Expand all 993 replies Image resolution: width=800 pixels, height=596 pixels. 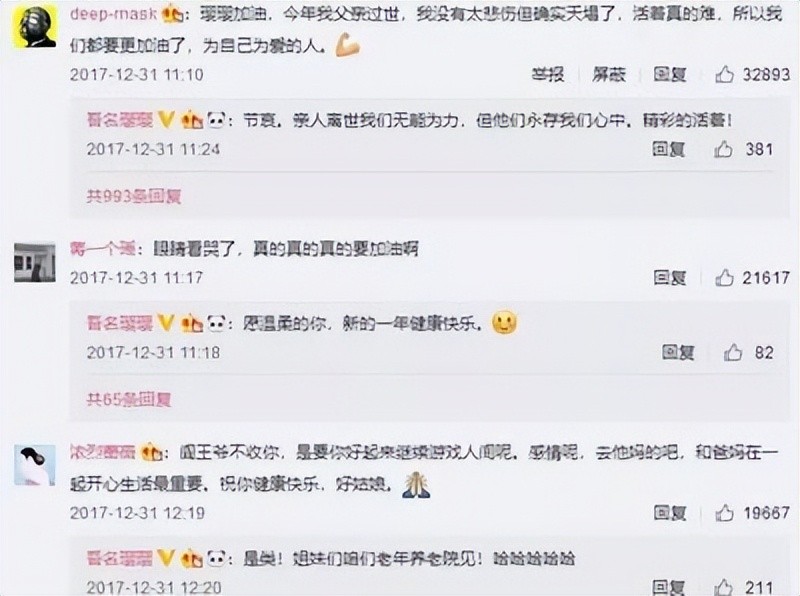click(134, 196)
